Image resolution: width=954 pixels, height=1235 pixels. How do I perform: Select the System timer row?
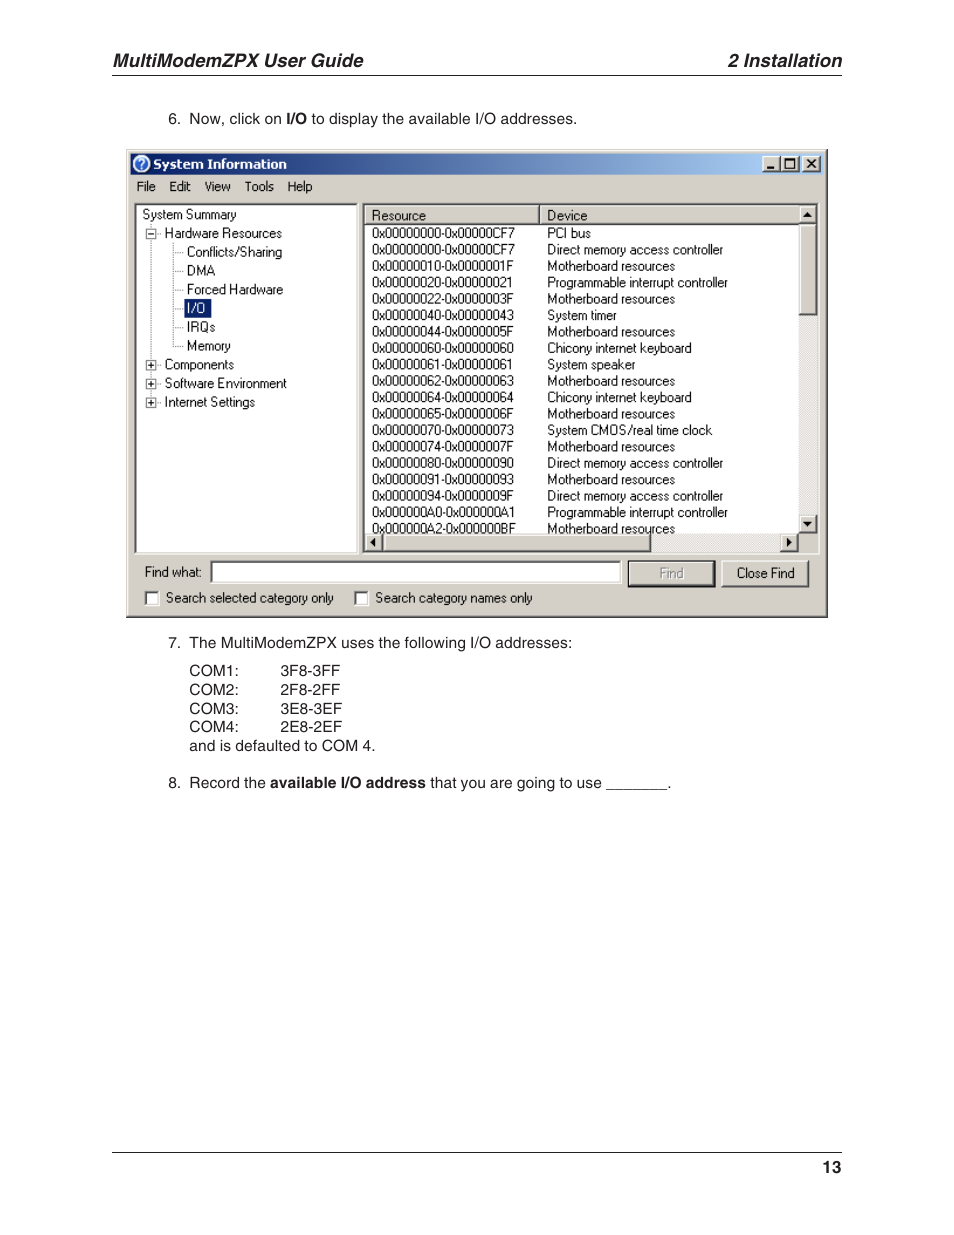click(581, 316)
